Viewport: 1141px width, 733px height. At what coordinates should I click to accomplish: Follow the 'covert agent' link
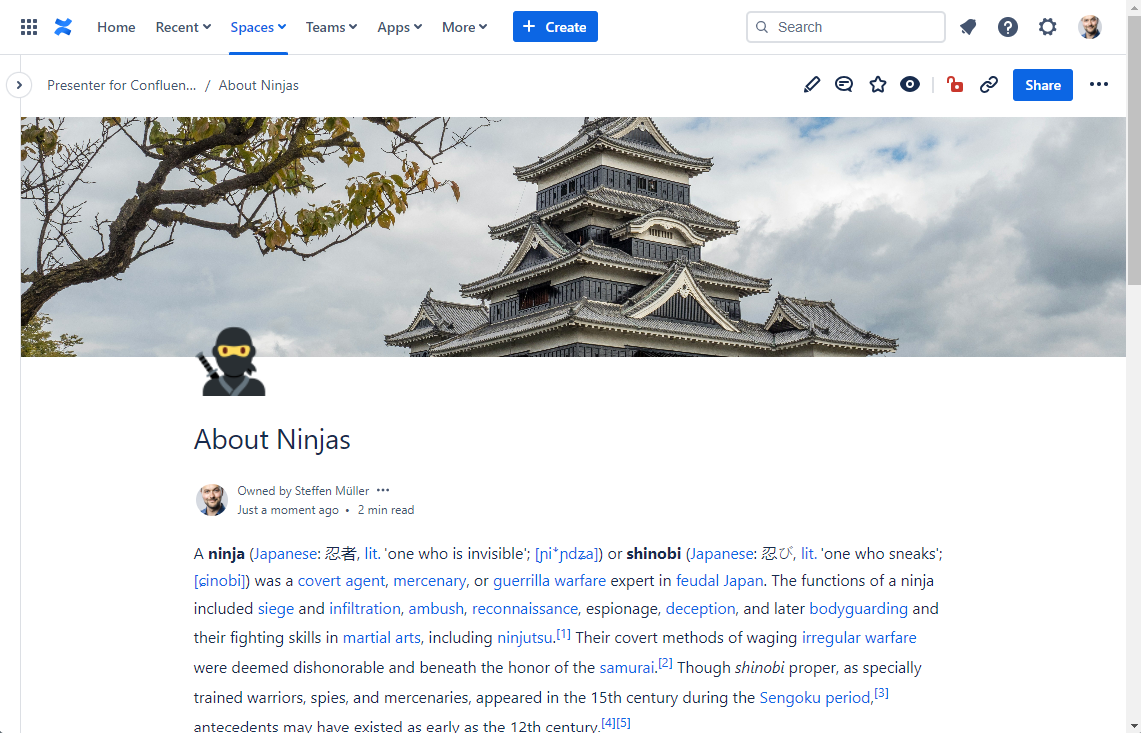(x=341, y=580)
